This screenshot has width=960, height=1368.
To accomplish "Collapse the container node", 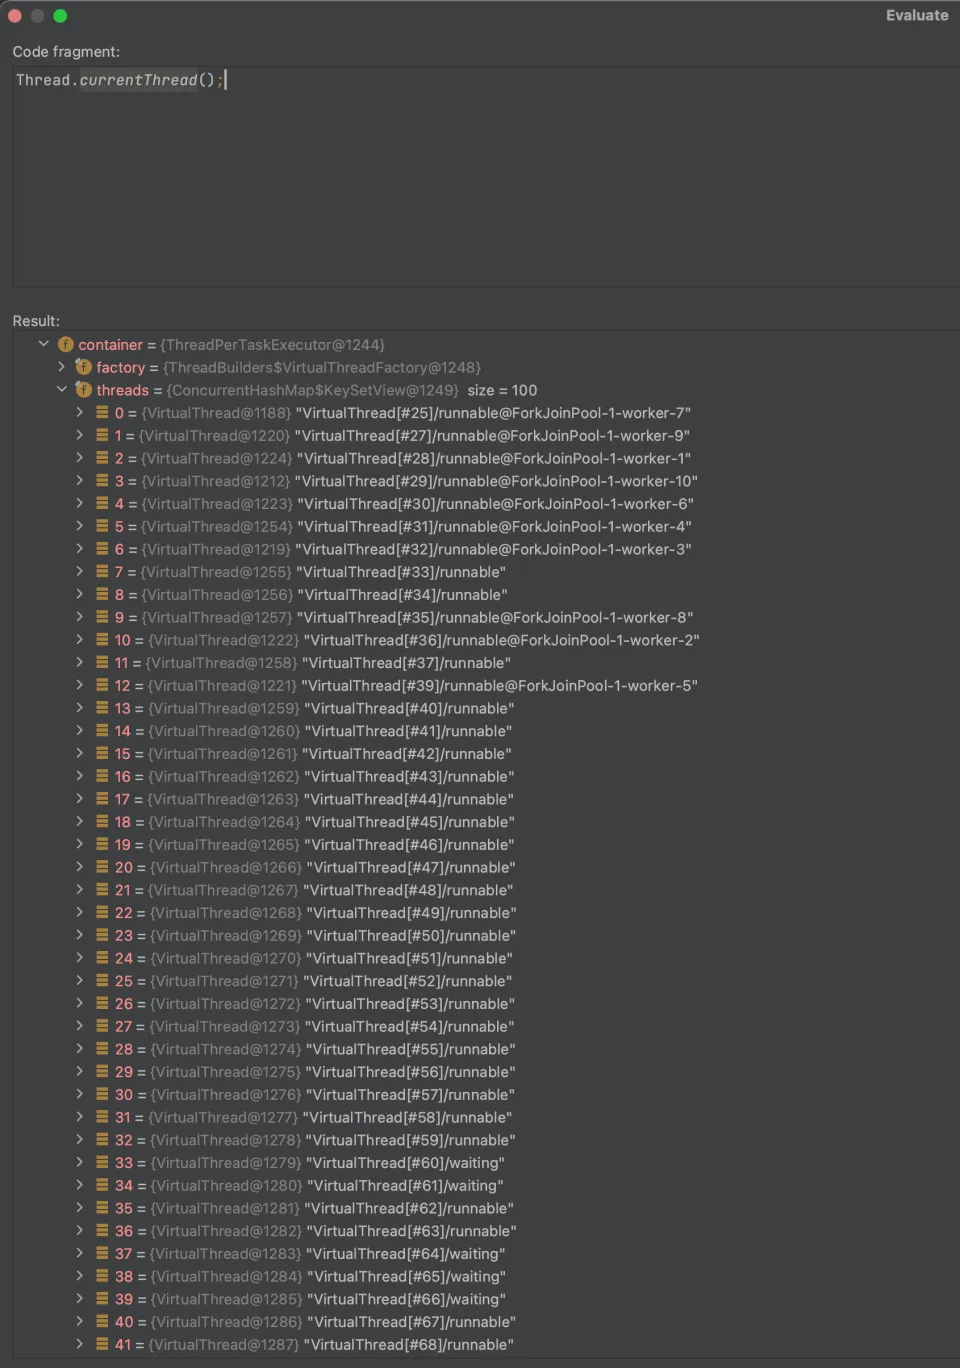I will coord(44,344).
